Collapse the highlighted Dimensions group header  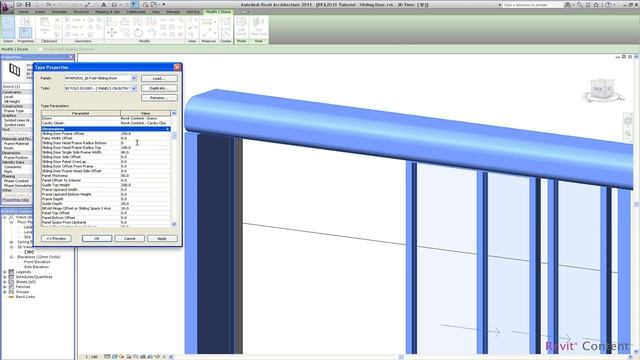coord(167,129)
